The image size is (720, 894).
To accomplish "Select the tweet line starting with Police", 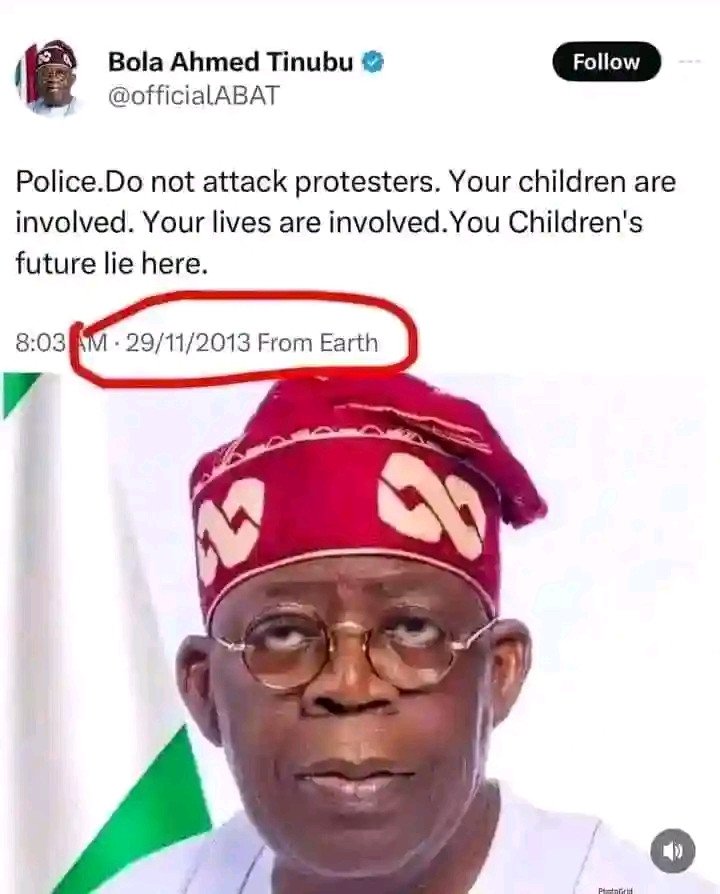I will (x=345, y=182).
